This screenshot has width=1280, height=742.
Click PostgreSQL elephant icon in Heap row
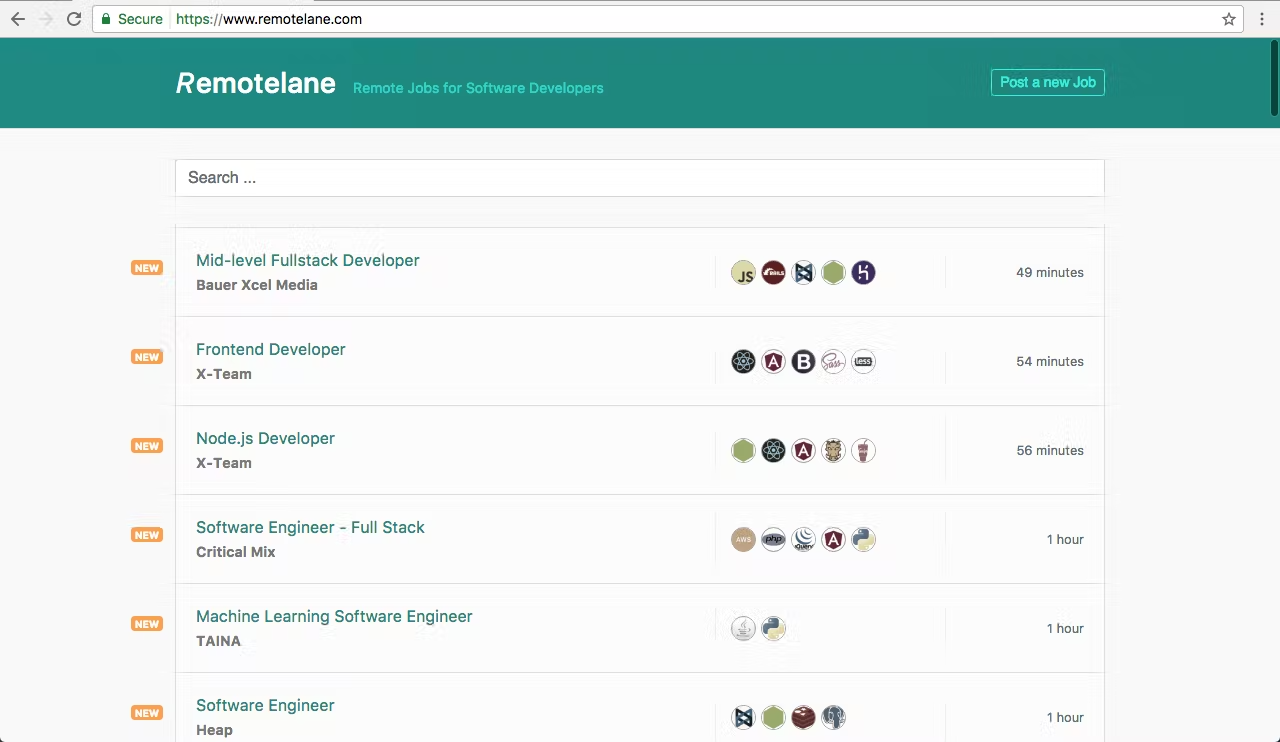(x=833, y=717)
